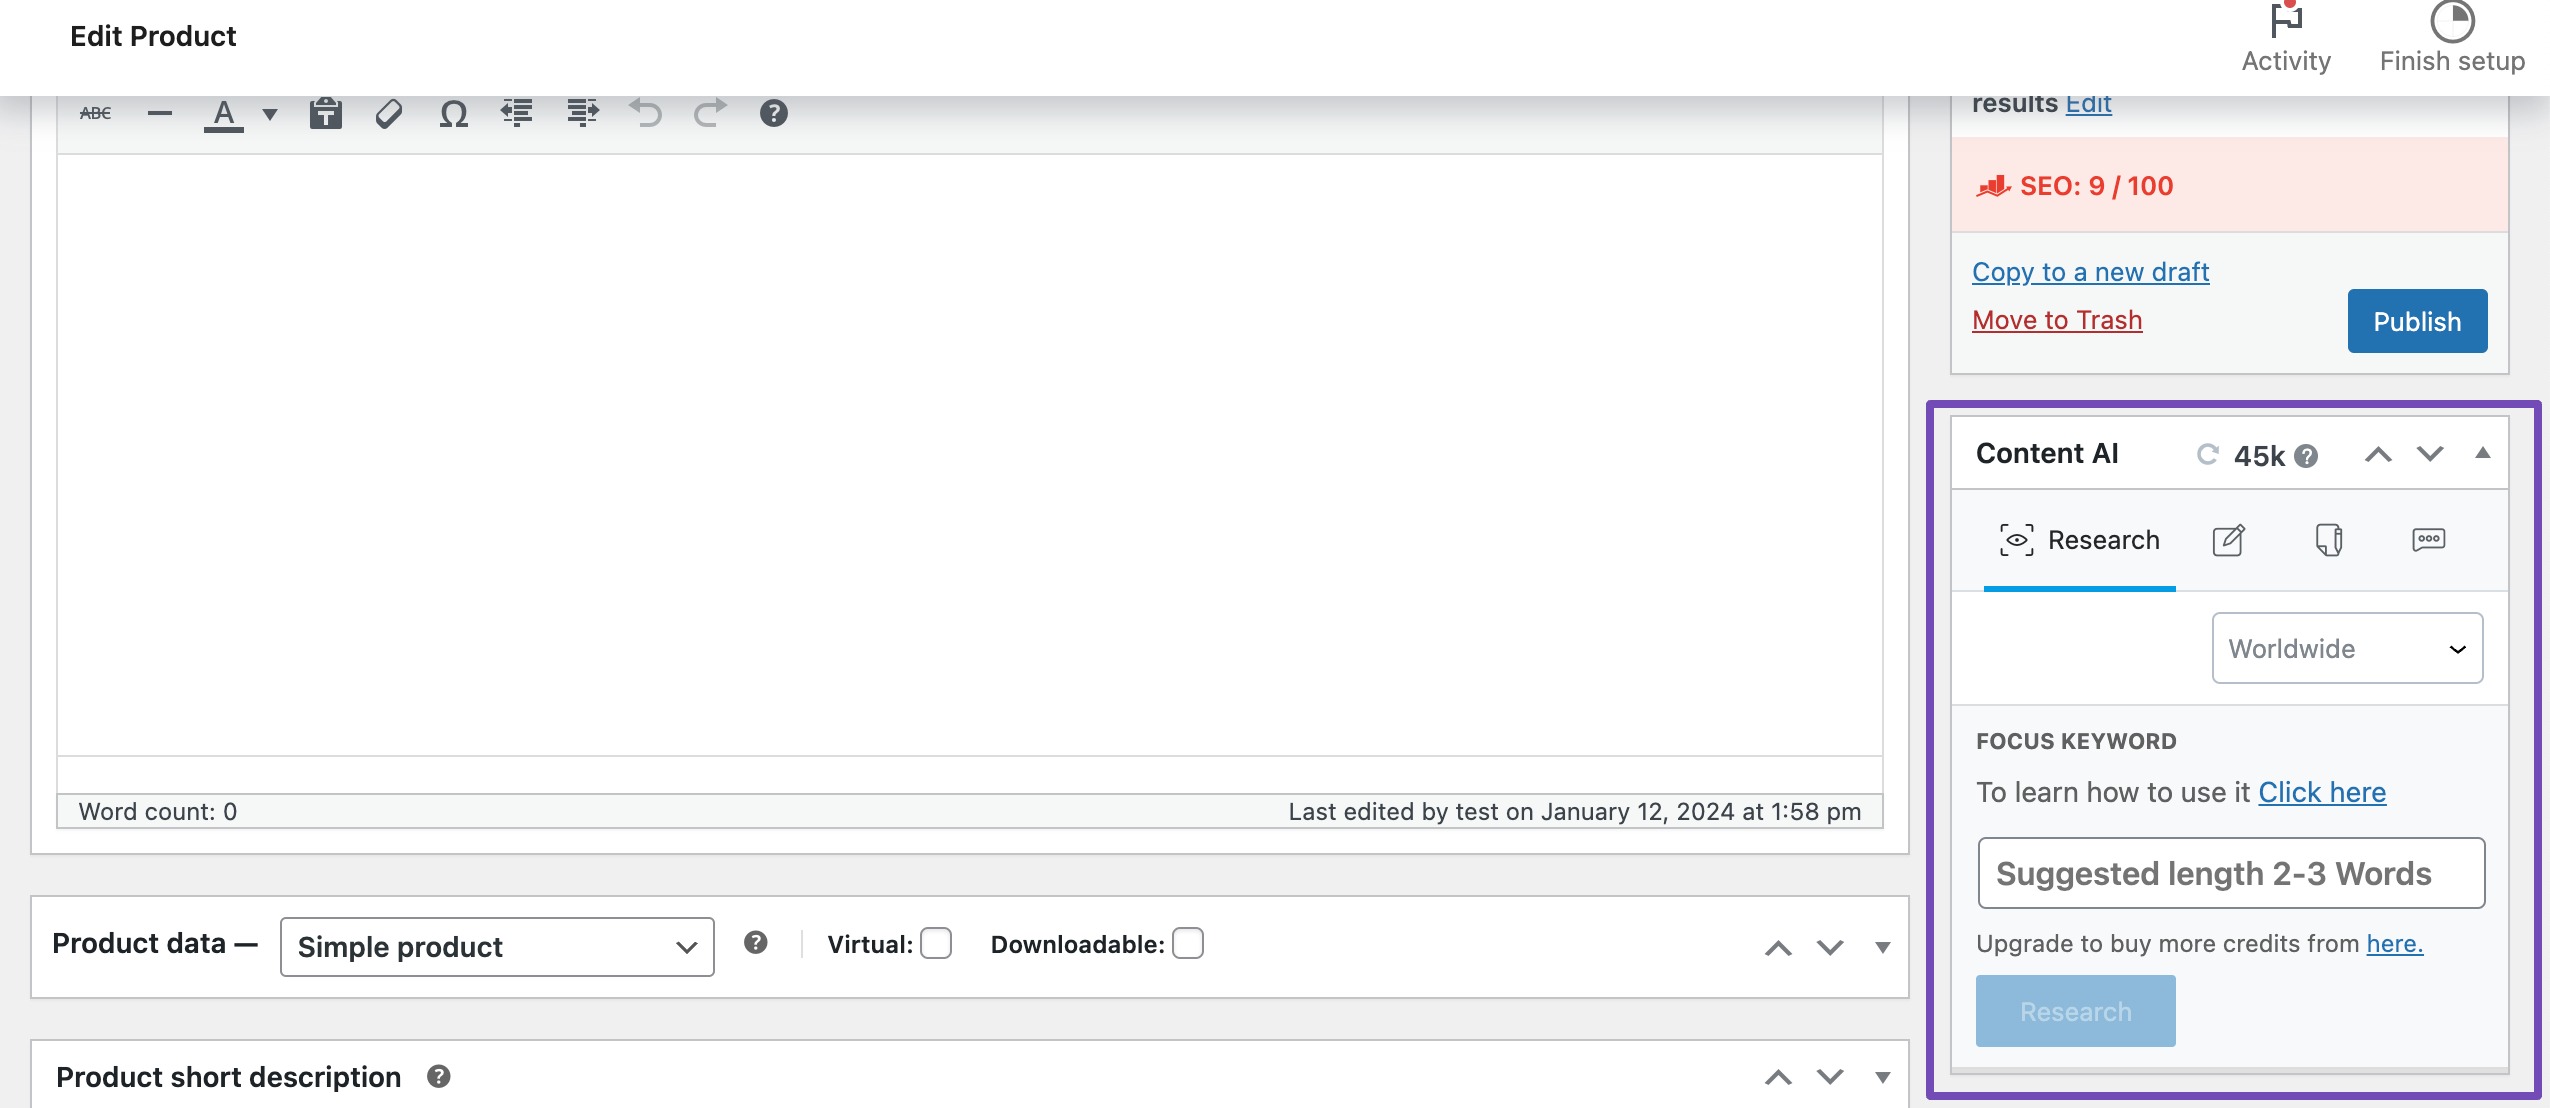Screen dimensions: 2550x1108
Task: Click the undo arrow icon
Action: click(646, 112)
